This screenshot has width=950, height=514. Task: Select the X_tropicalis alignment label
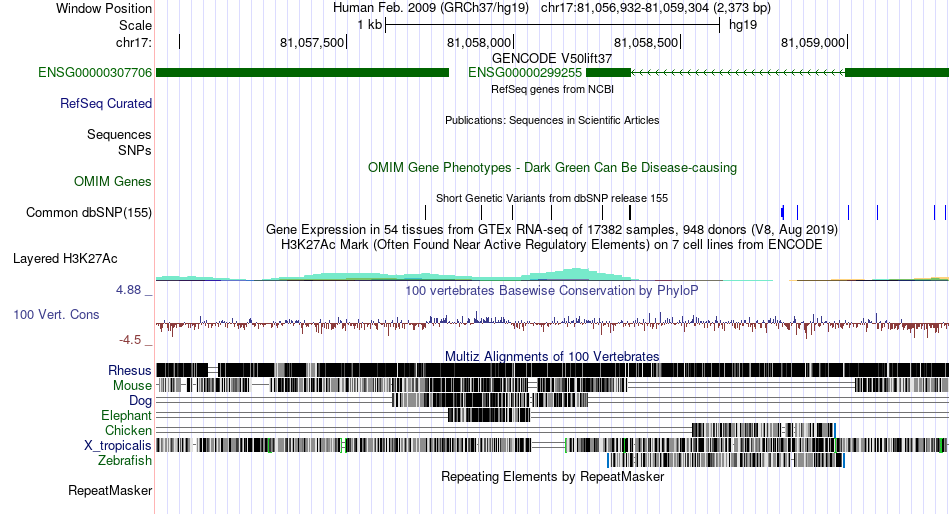118,446
